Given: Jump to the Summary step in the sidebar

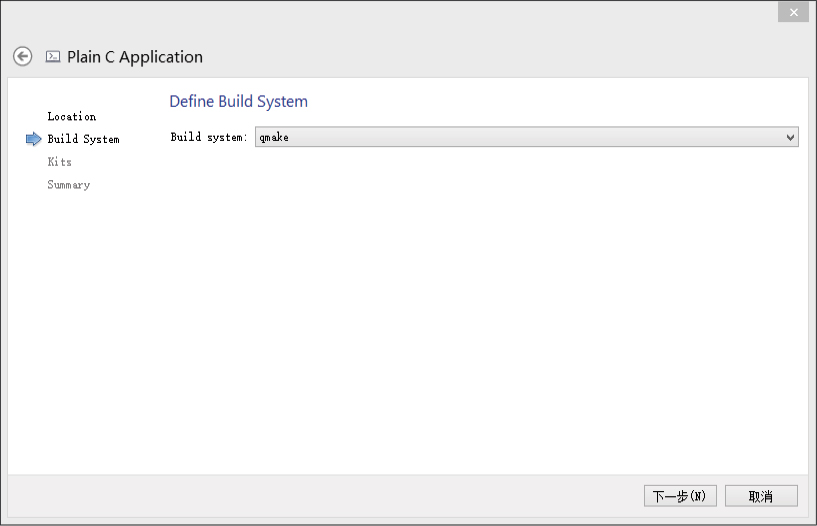Looking at the screenshot, I should coord(68,185).
